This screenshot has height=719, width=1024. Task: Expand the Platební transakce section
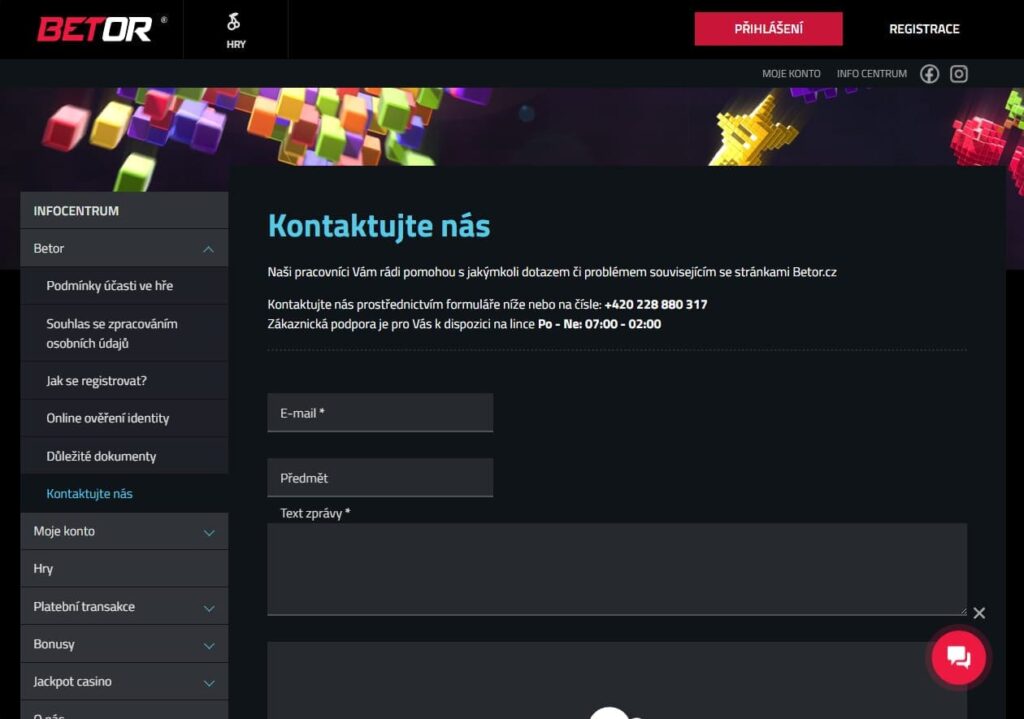209,606
